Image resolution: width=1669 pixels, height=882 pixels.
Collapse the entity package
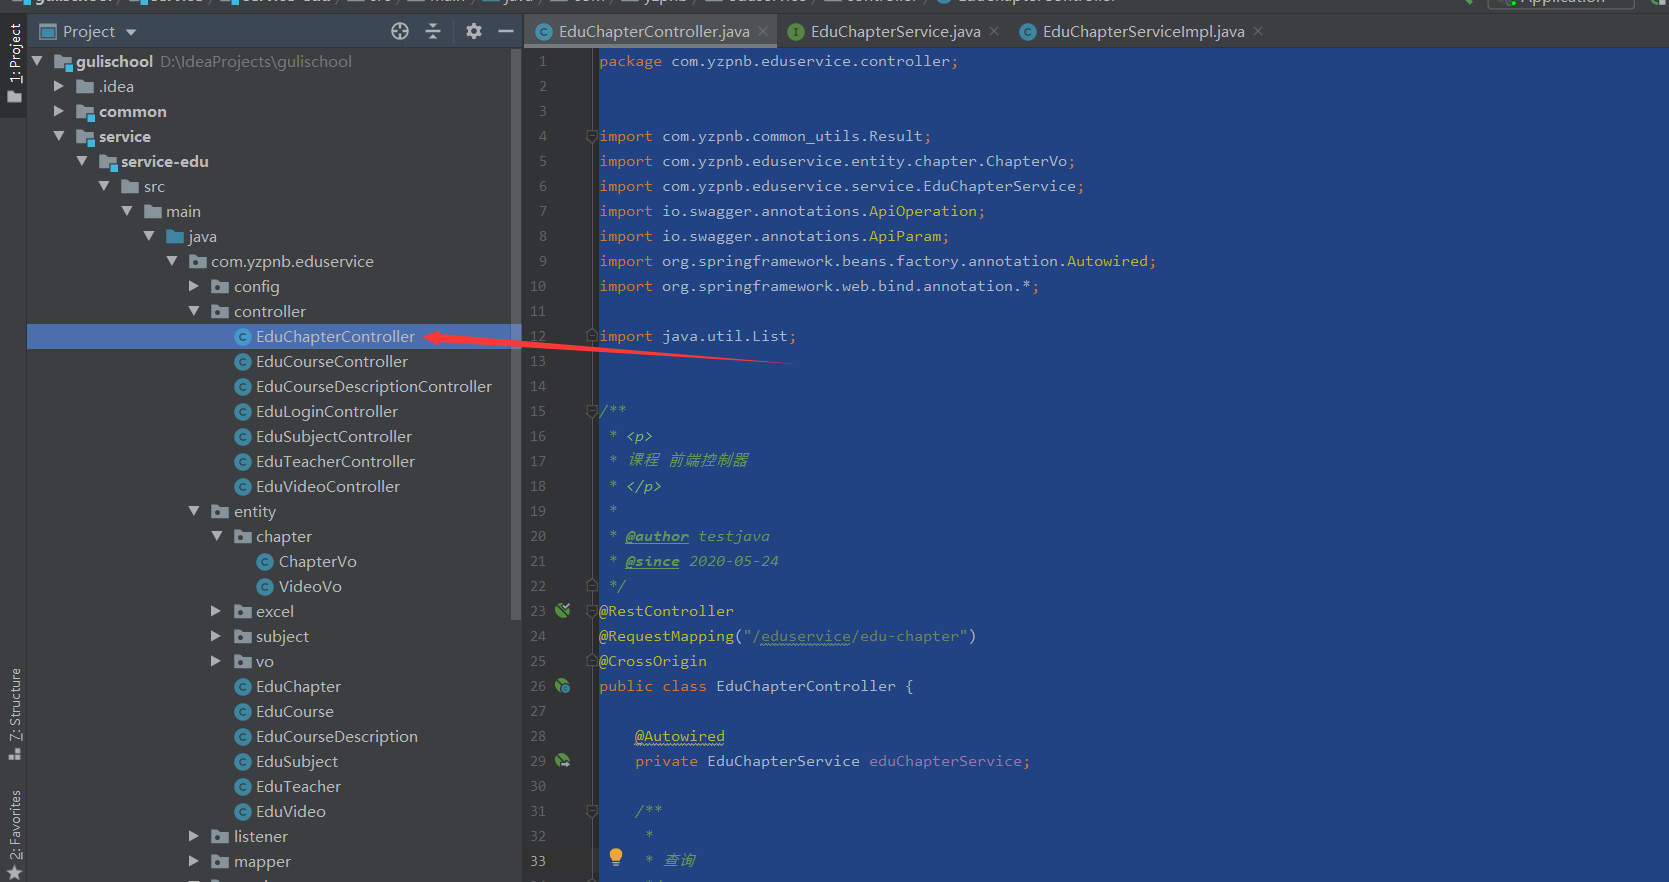194,511
